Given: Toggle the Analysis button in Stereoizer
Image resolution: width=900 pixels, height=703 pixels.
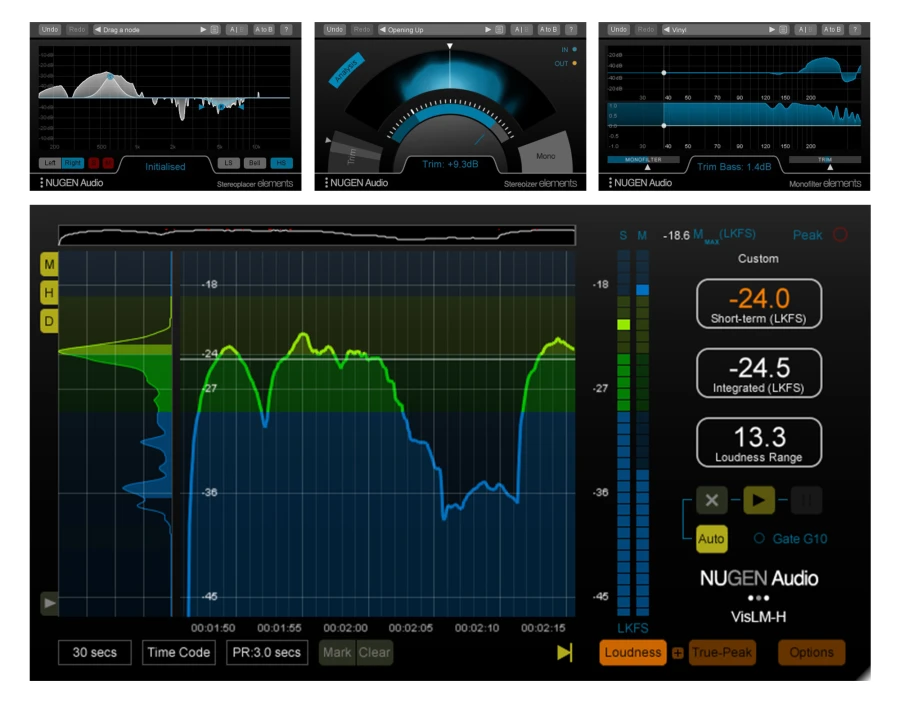Looking at the screenshot, I should pyautogui.click(x=347, y=71).
